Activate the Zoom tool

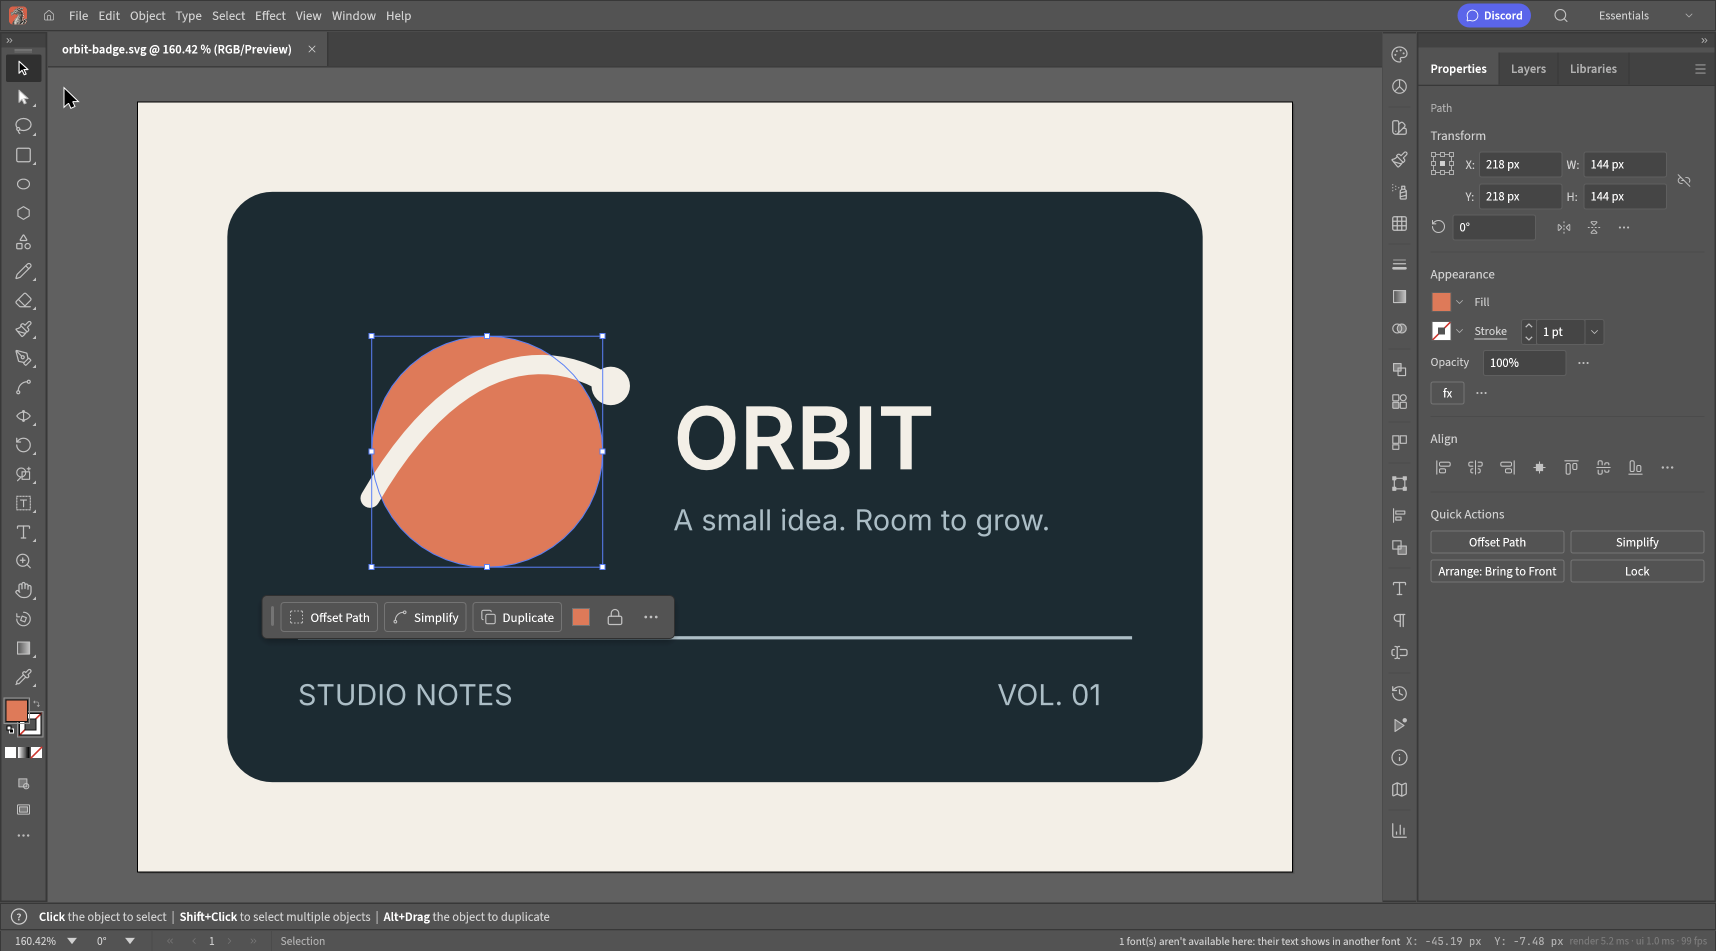pyautogui.click(x=23, y=561)
